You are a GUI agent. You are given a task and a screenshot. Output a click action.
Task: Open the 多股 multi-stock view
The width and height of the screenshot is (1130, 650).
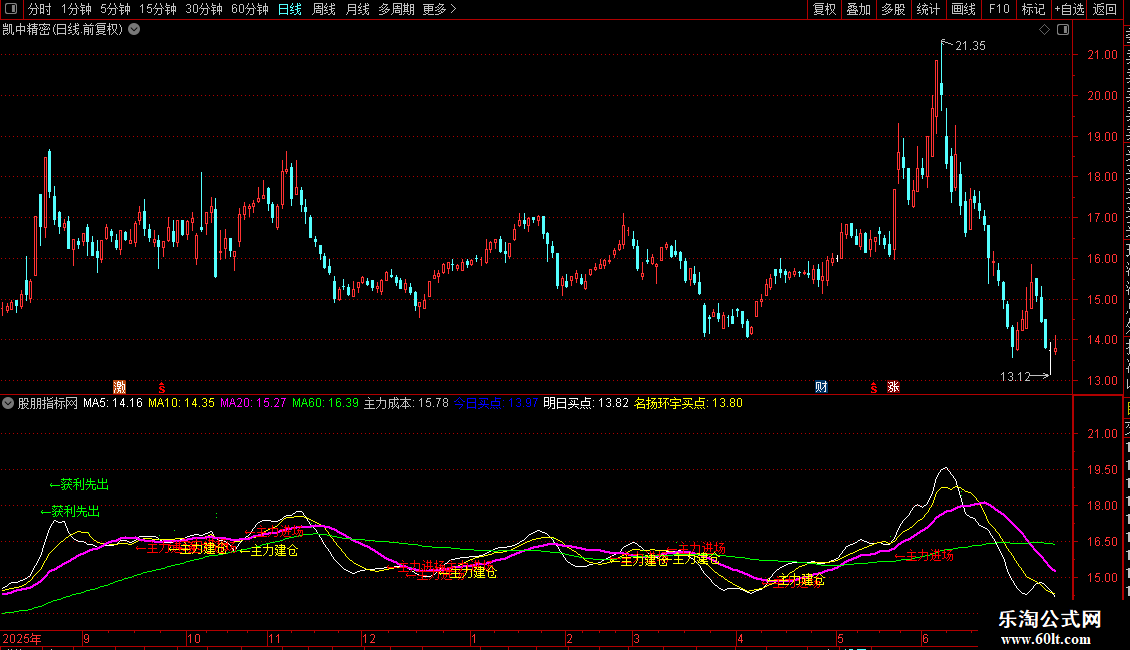pos(893,9)
